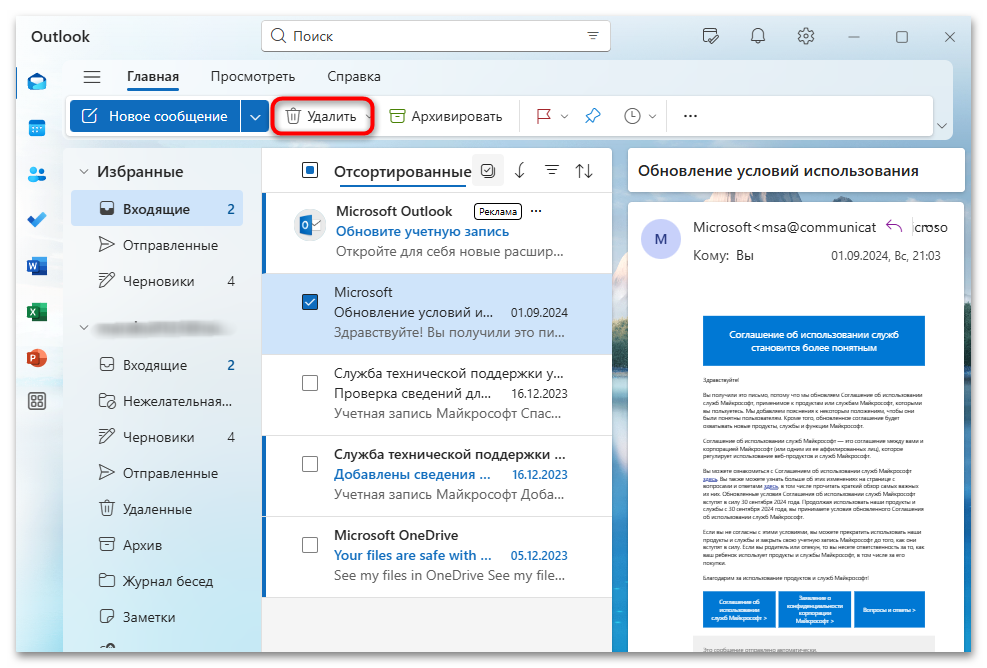Screen dimensions: 987x668
Task: Click the Новое сообщение button
Action: pos(155,116)
